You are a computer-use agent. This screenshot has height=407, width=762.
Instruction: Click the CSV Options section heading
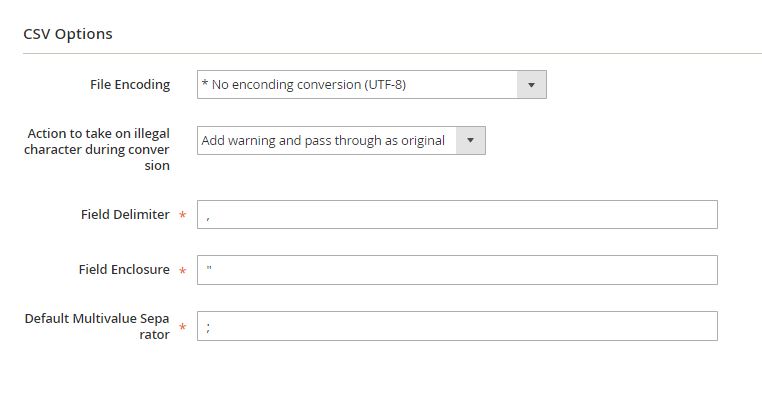tap(68, 34)
